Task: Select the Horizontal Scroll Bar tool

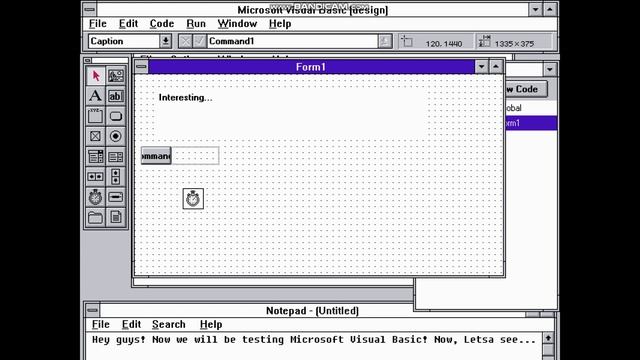Action: pyautogui.click(x=96, y=177)
